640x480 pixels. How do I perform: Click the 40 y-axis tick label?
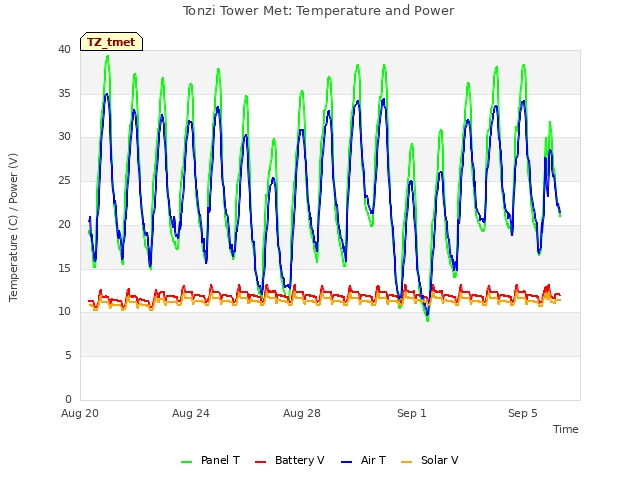(x=64, y=49)
